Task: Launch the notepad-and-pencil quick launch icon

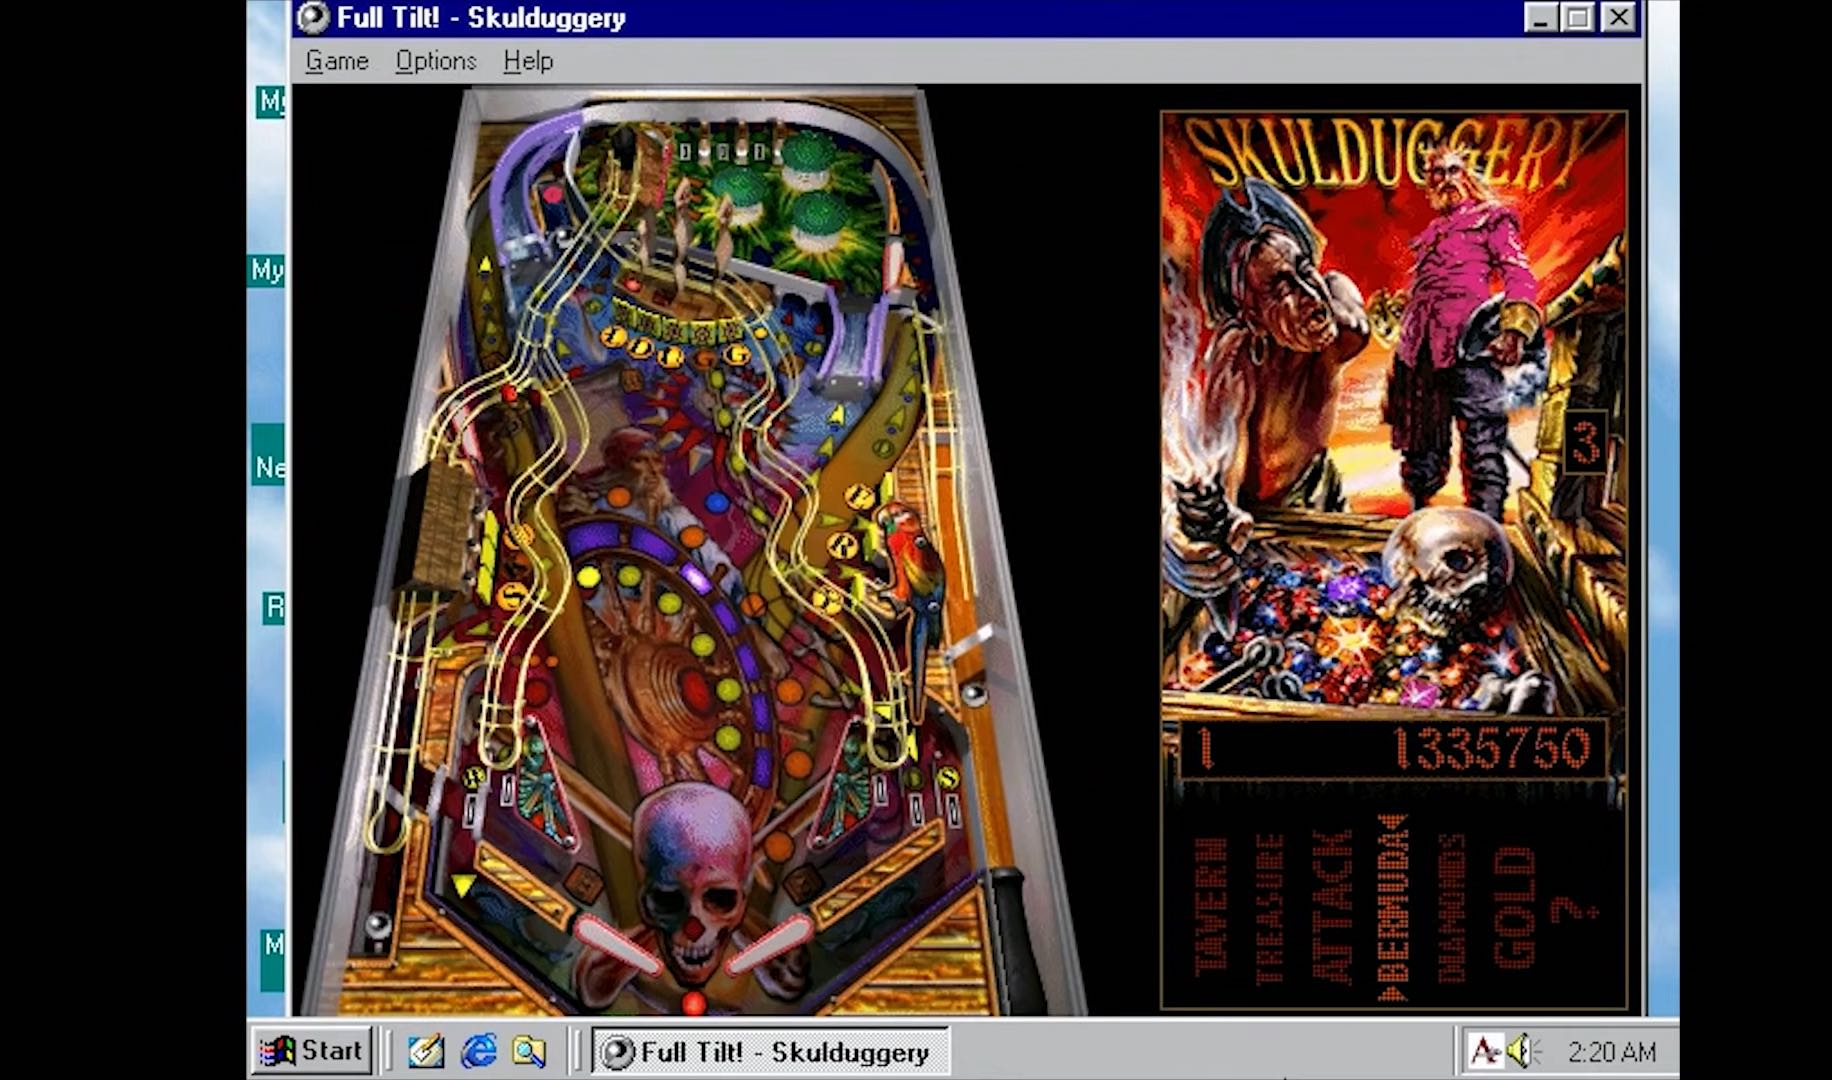Action: coord(426,1051)
